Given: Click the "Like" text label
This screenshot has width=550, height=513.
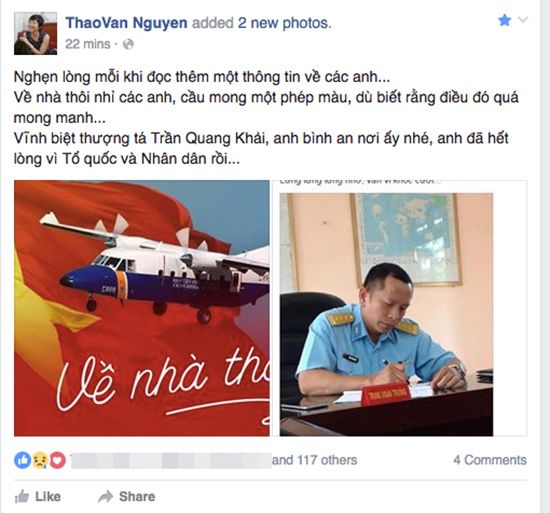Looking at the screenshot, I should click(48, 497).
